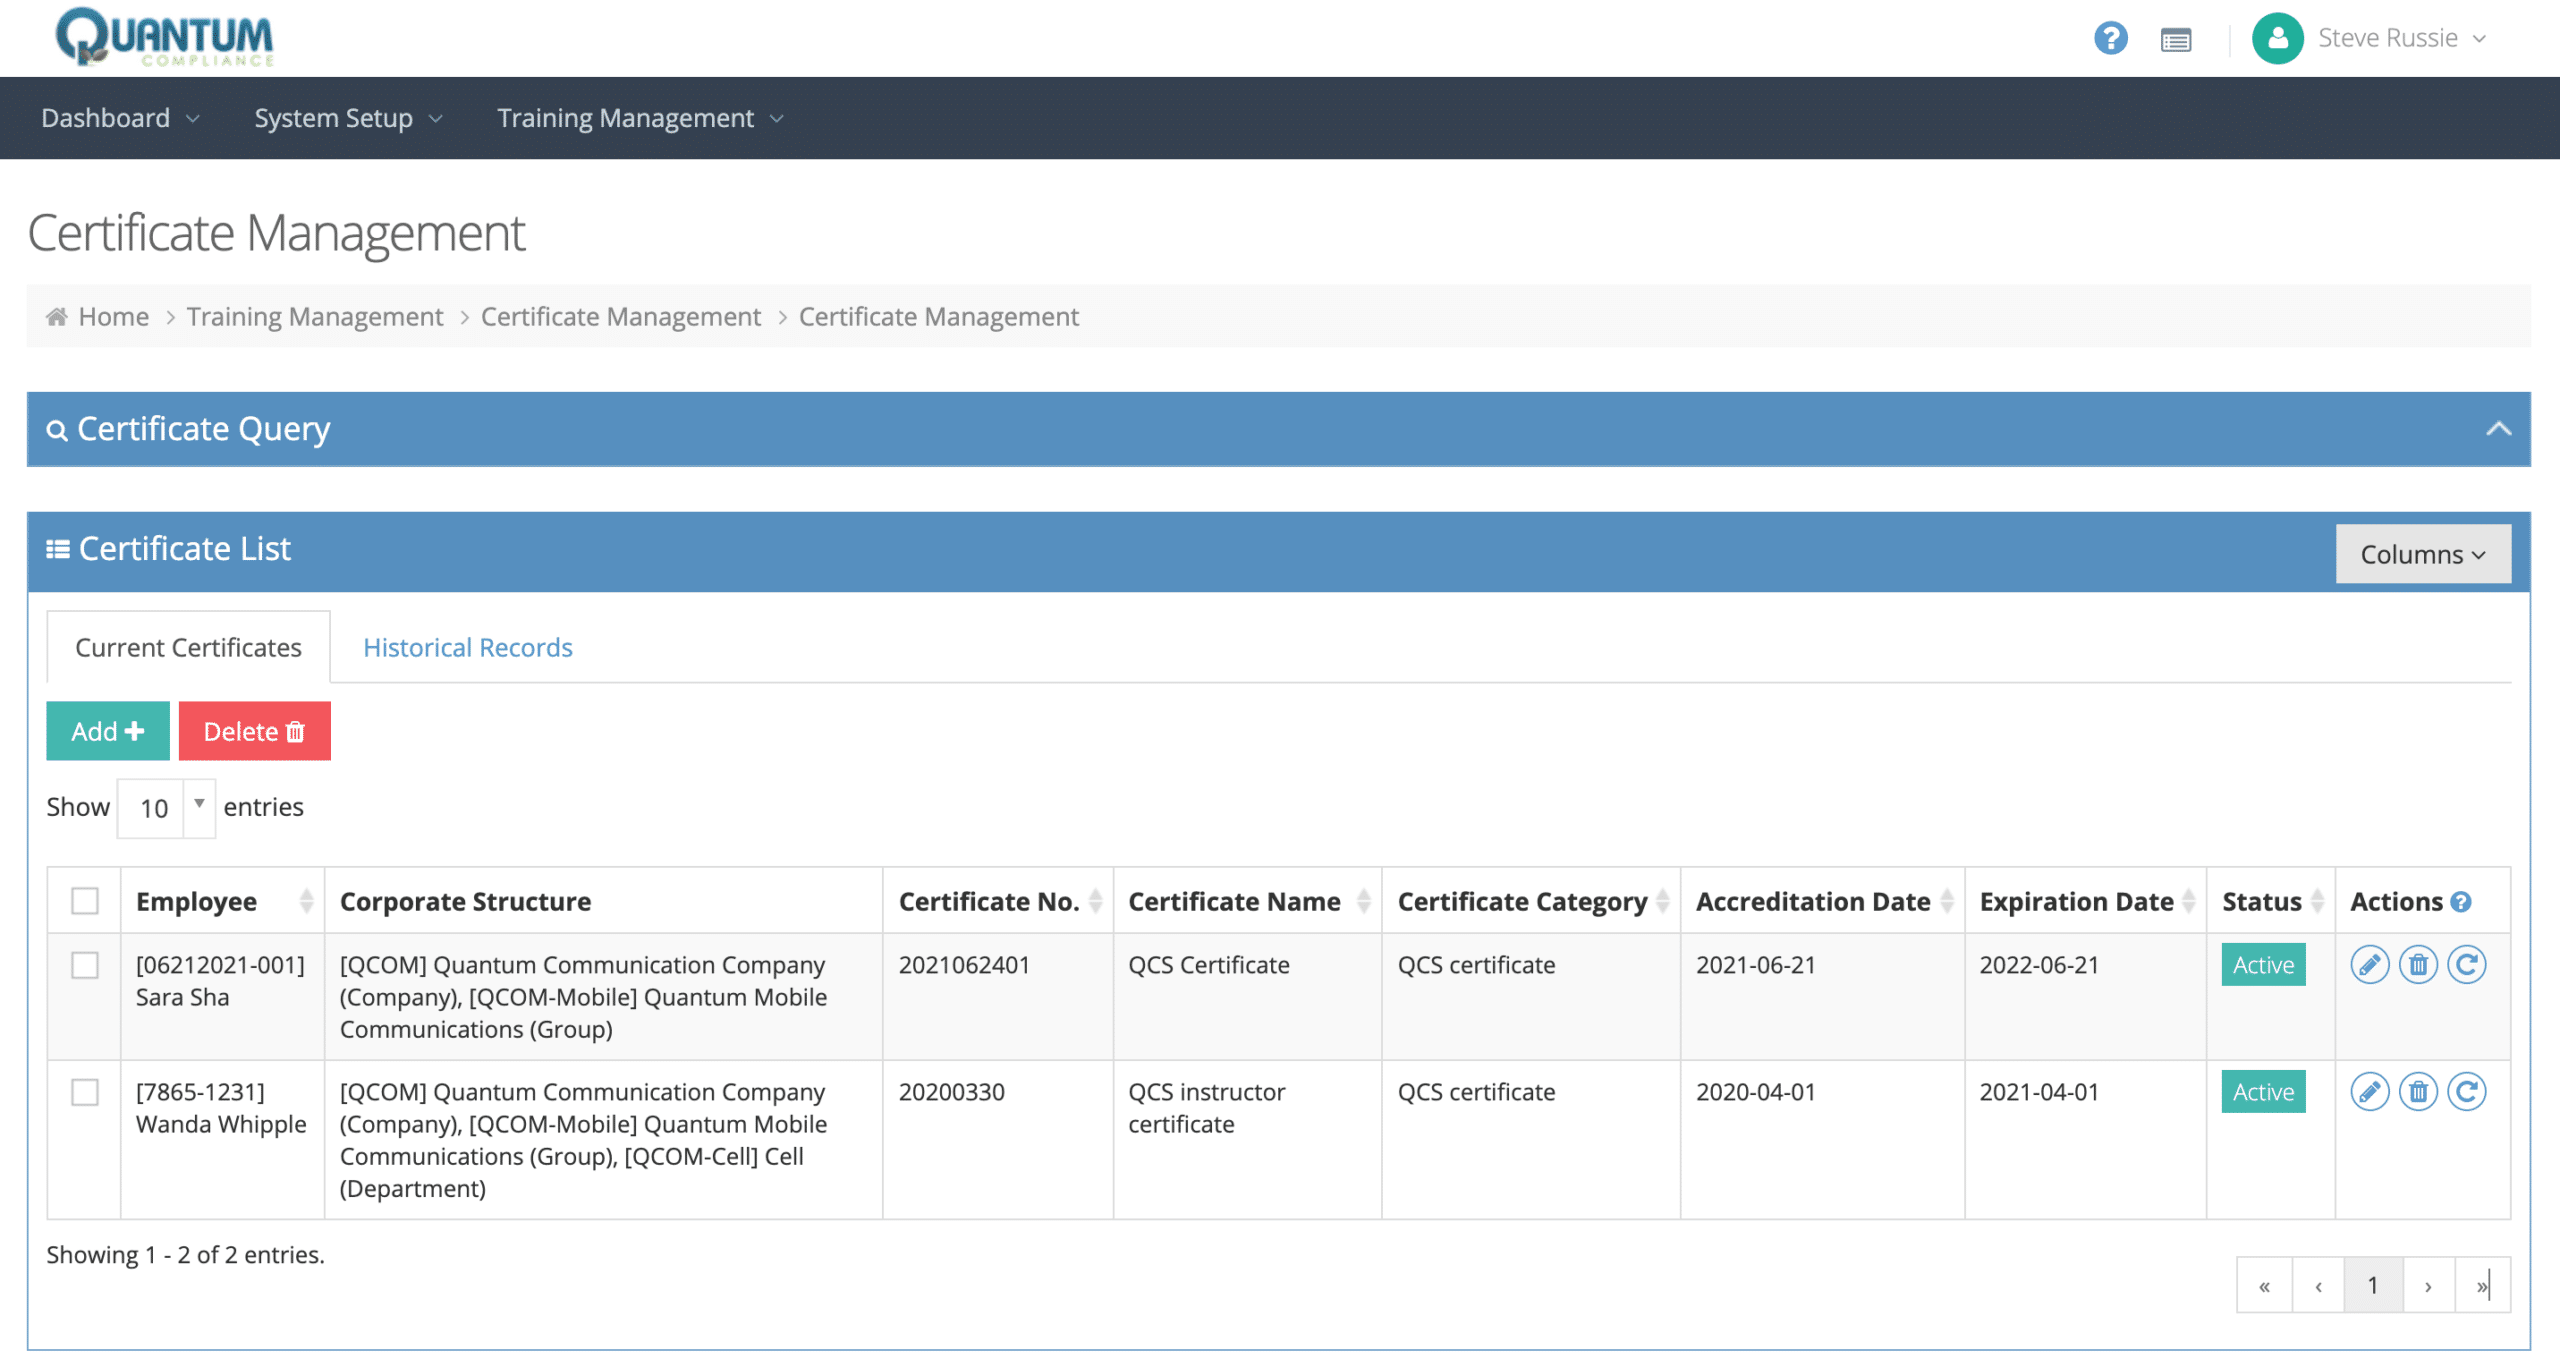Image resolution: width=2560 pixels, height=1367 pixels.
Task: Click the Steve Russie avatar icon
Action: (x=2277, y=38)
